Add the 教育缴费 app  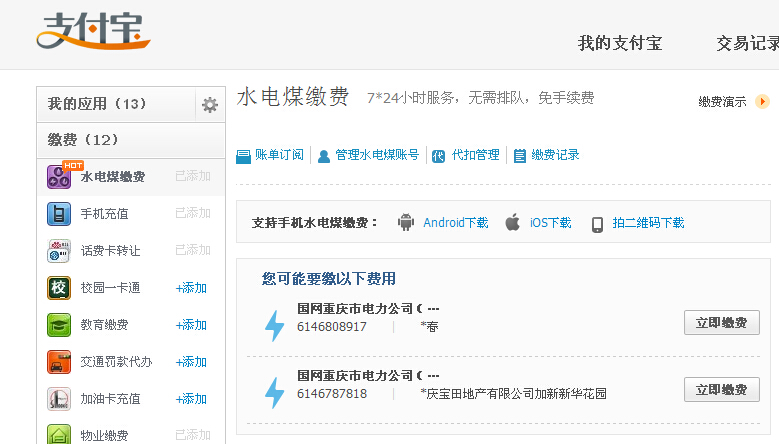point(191,325)
